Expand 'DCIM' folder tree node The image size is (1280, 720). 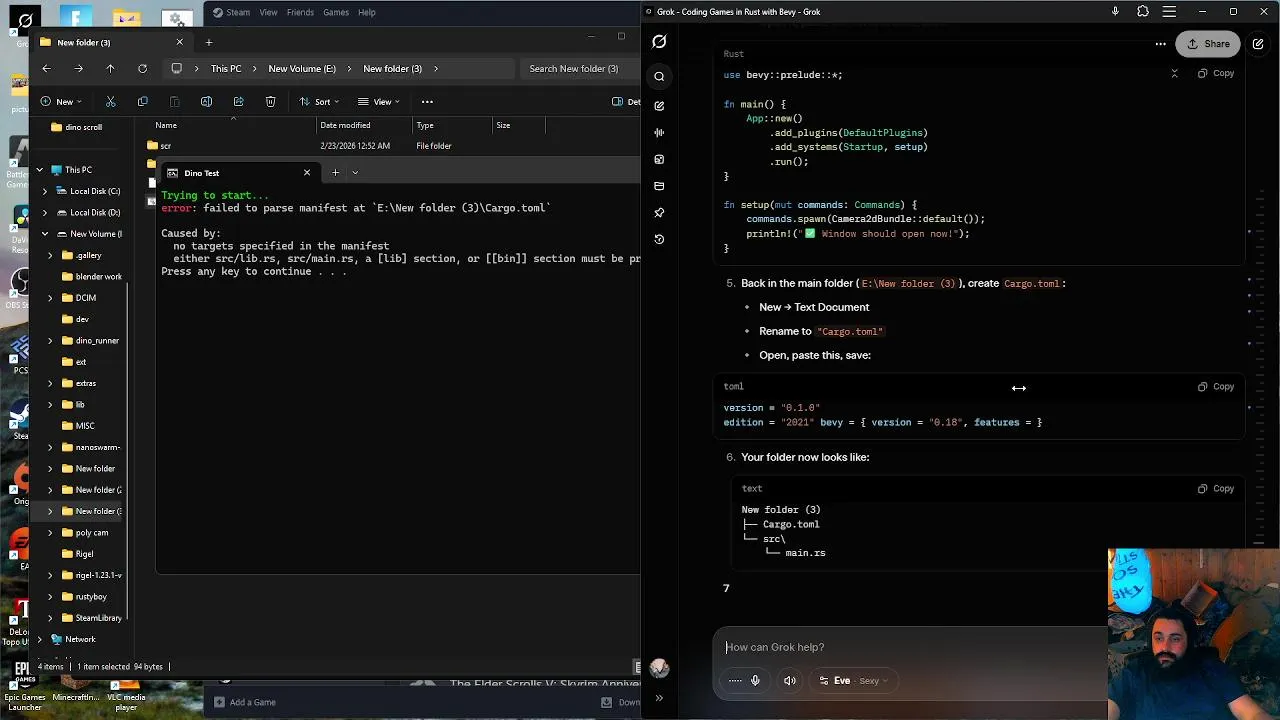click(50, 298)
